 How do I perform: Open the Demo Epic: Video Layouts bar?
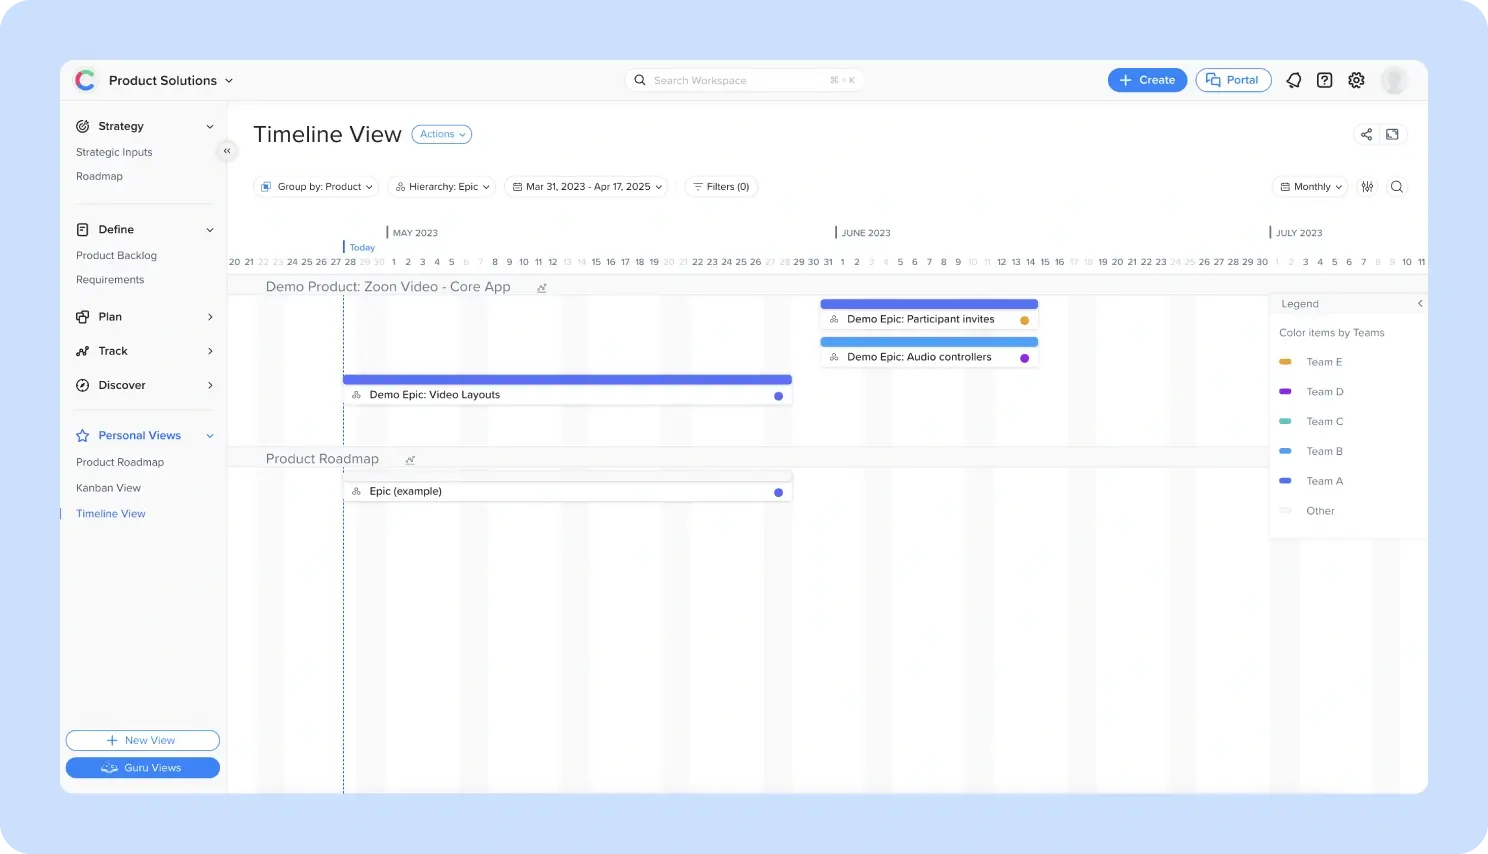[x=567, y=390]
